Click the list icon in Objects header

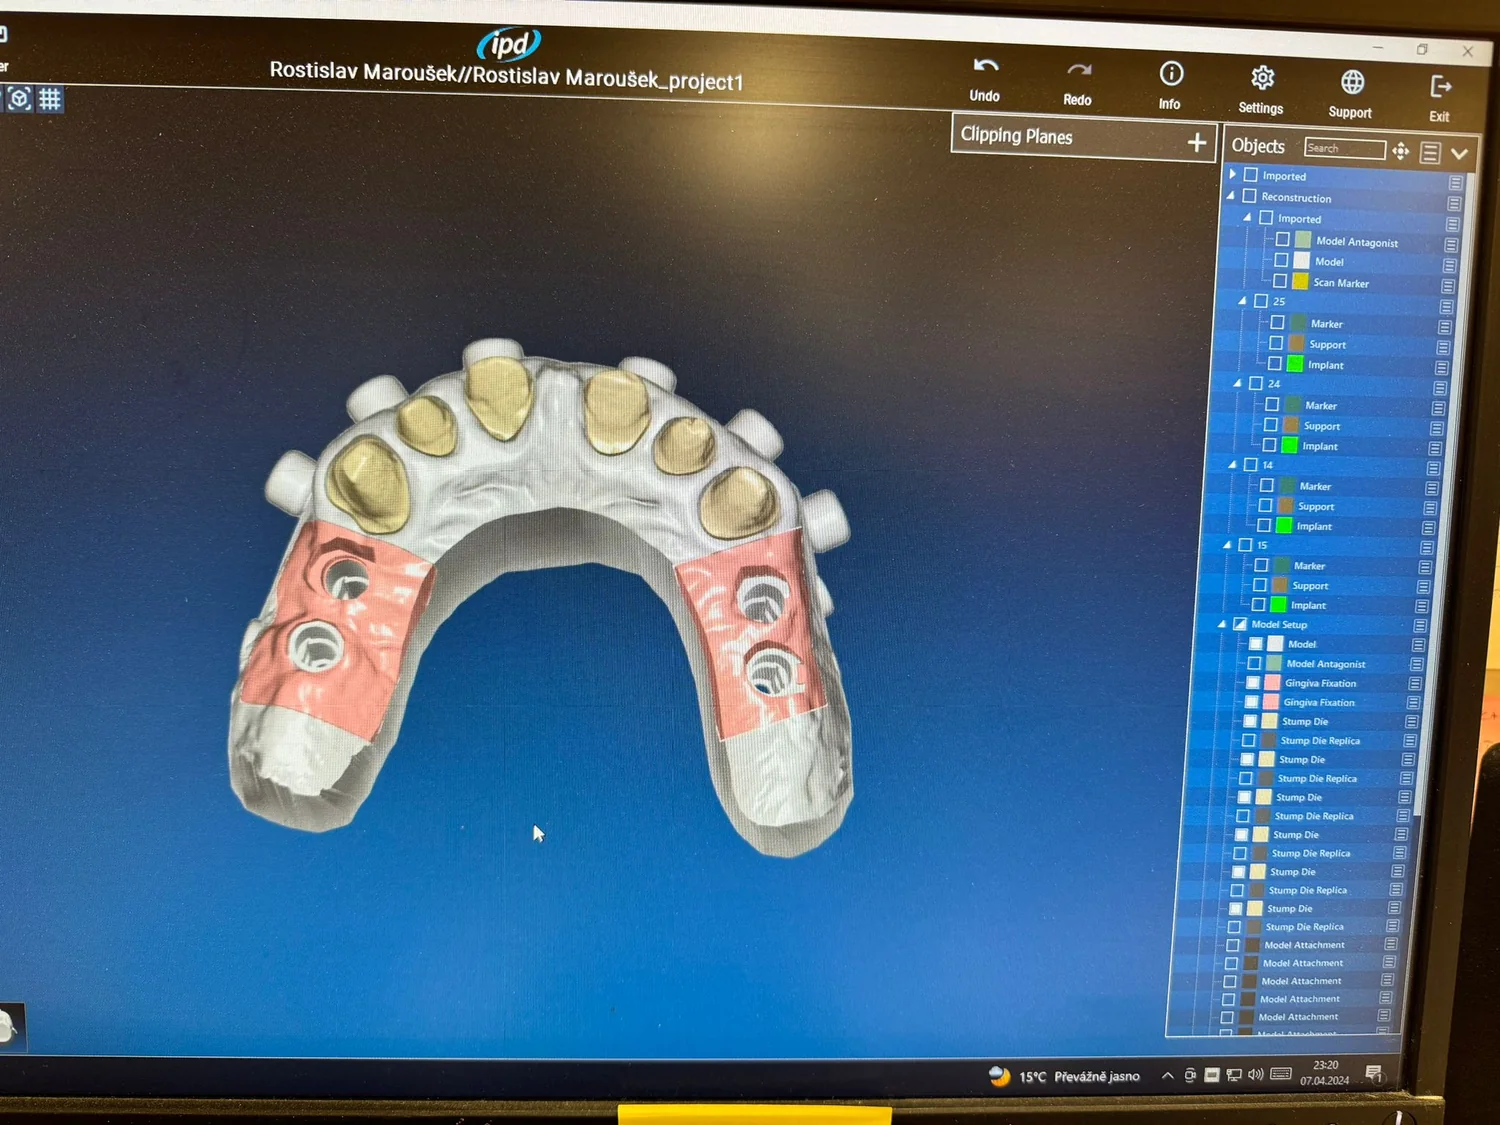tap(1430, 153)
